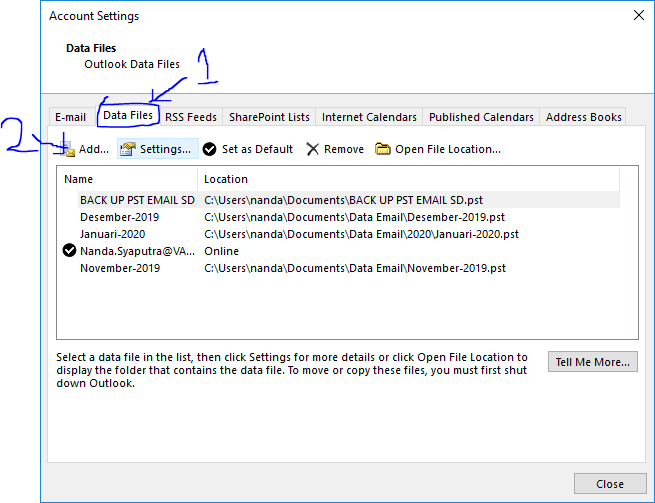Select the Desember-2019 data file
The width and height of the screenshot is (655, 503).
119,217
